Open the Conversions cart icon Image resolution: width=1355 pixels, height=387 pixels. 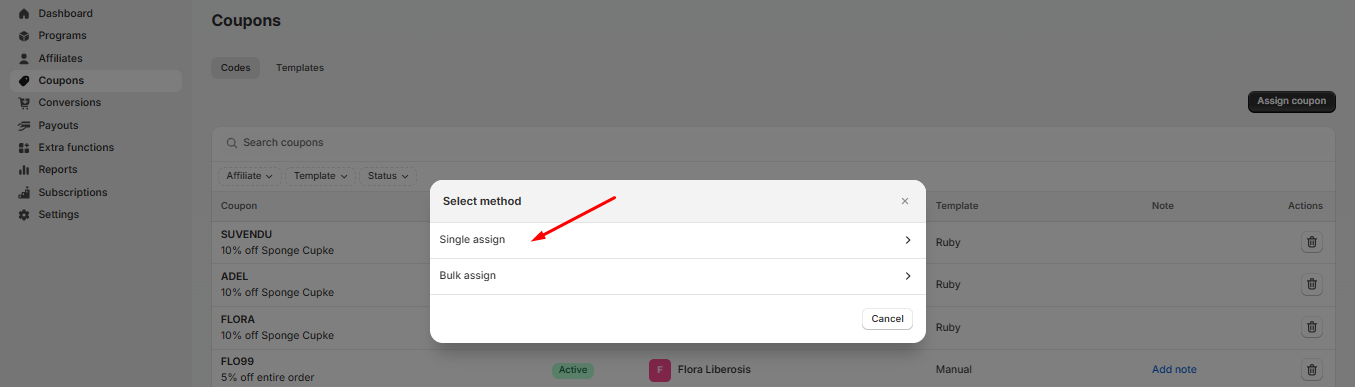pyautogui.click(x=24, y=103)
